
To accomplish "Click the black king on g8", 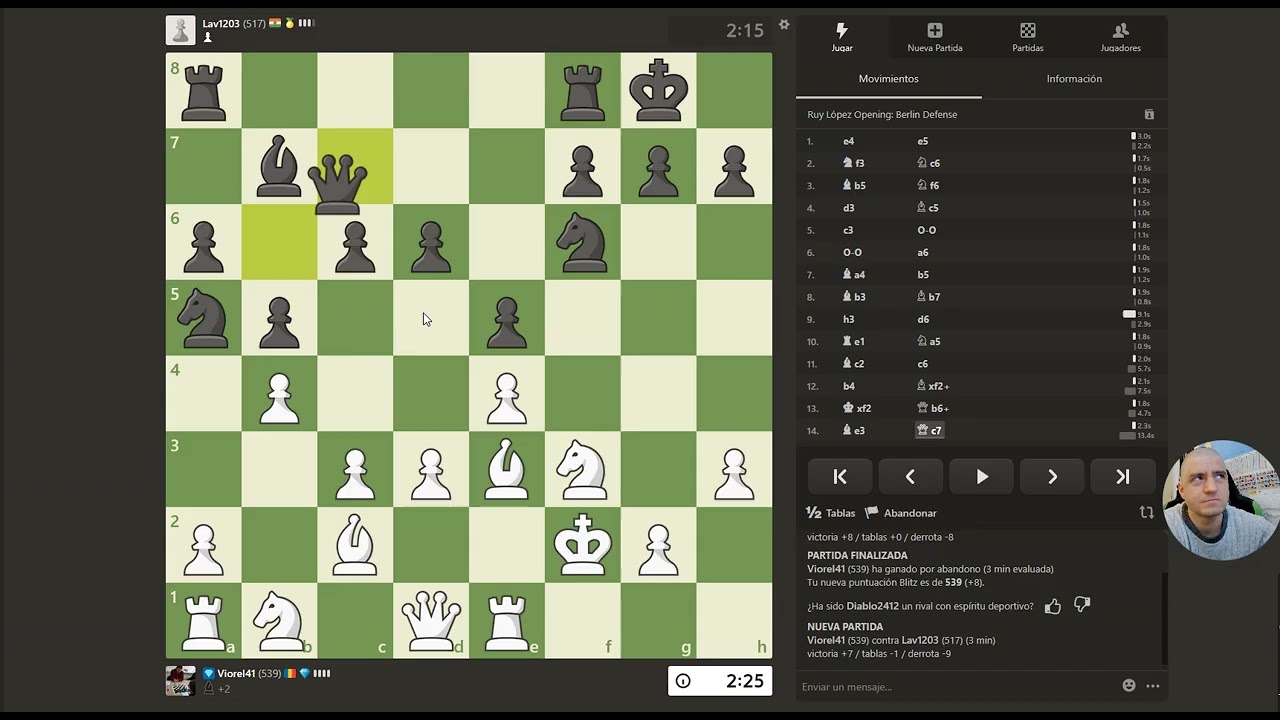I will click(x=659, y=90).
